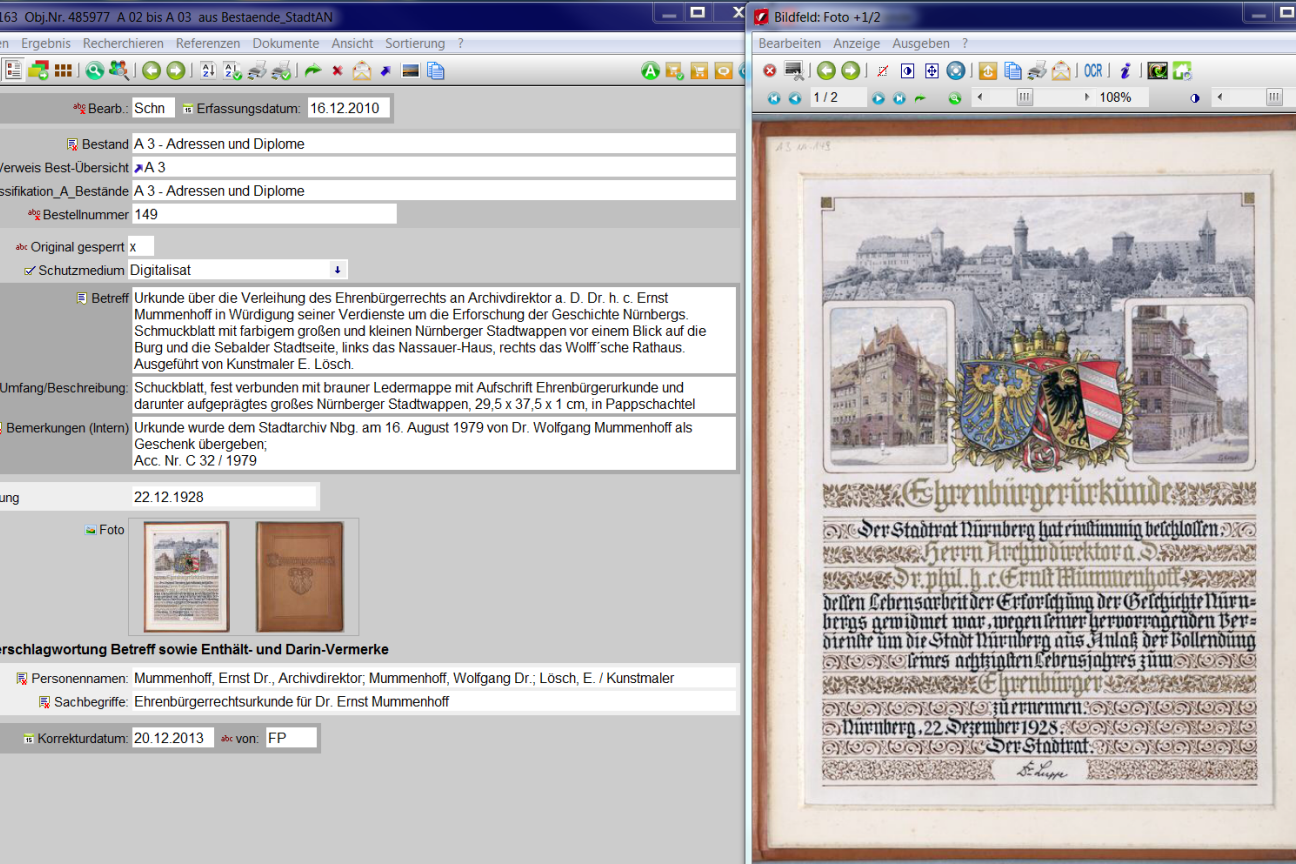
Task: Click the sort A-Z ascending icon
Action: [x=208, y=70]
